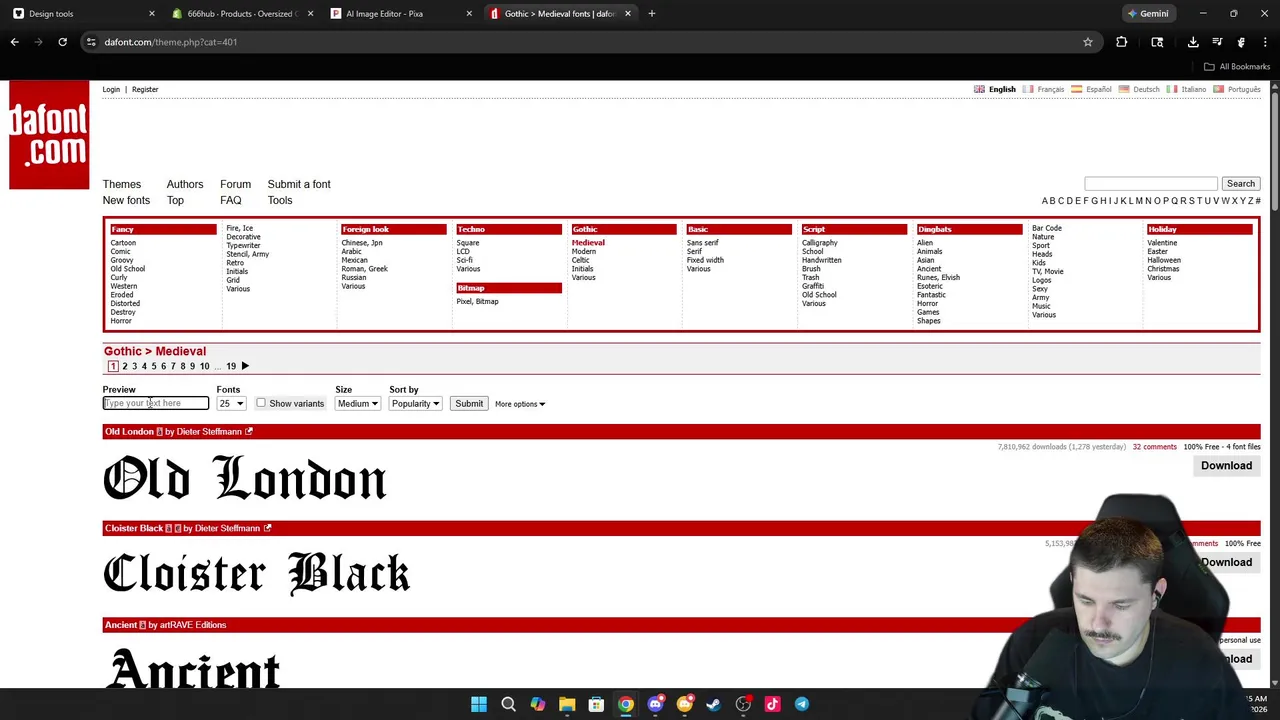Open the Holiday category header
Screen dimensions: 1280x720
pyautogui.click(x=1199, y=229)
